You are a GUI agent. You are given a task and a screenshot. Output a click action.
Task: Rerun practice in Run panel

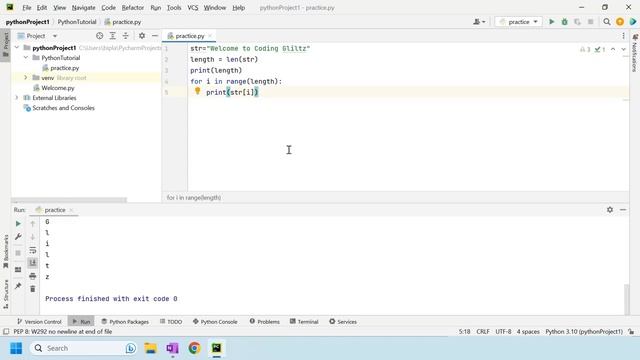click(x=18, y=224)
